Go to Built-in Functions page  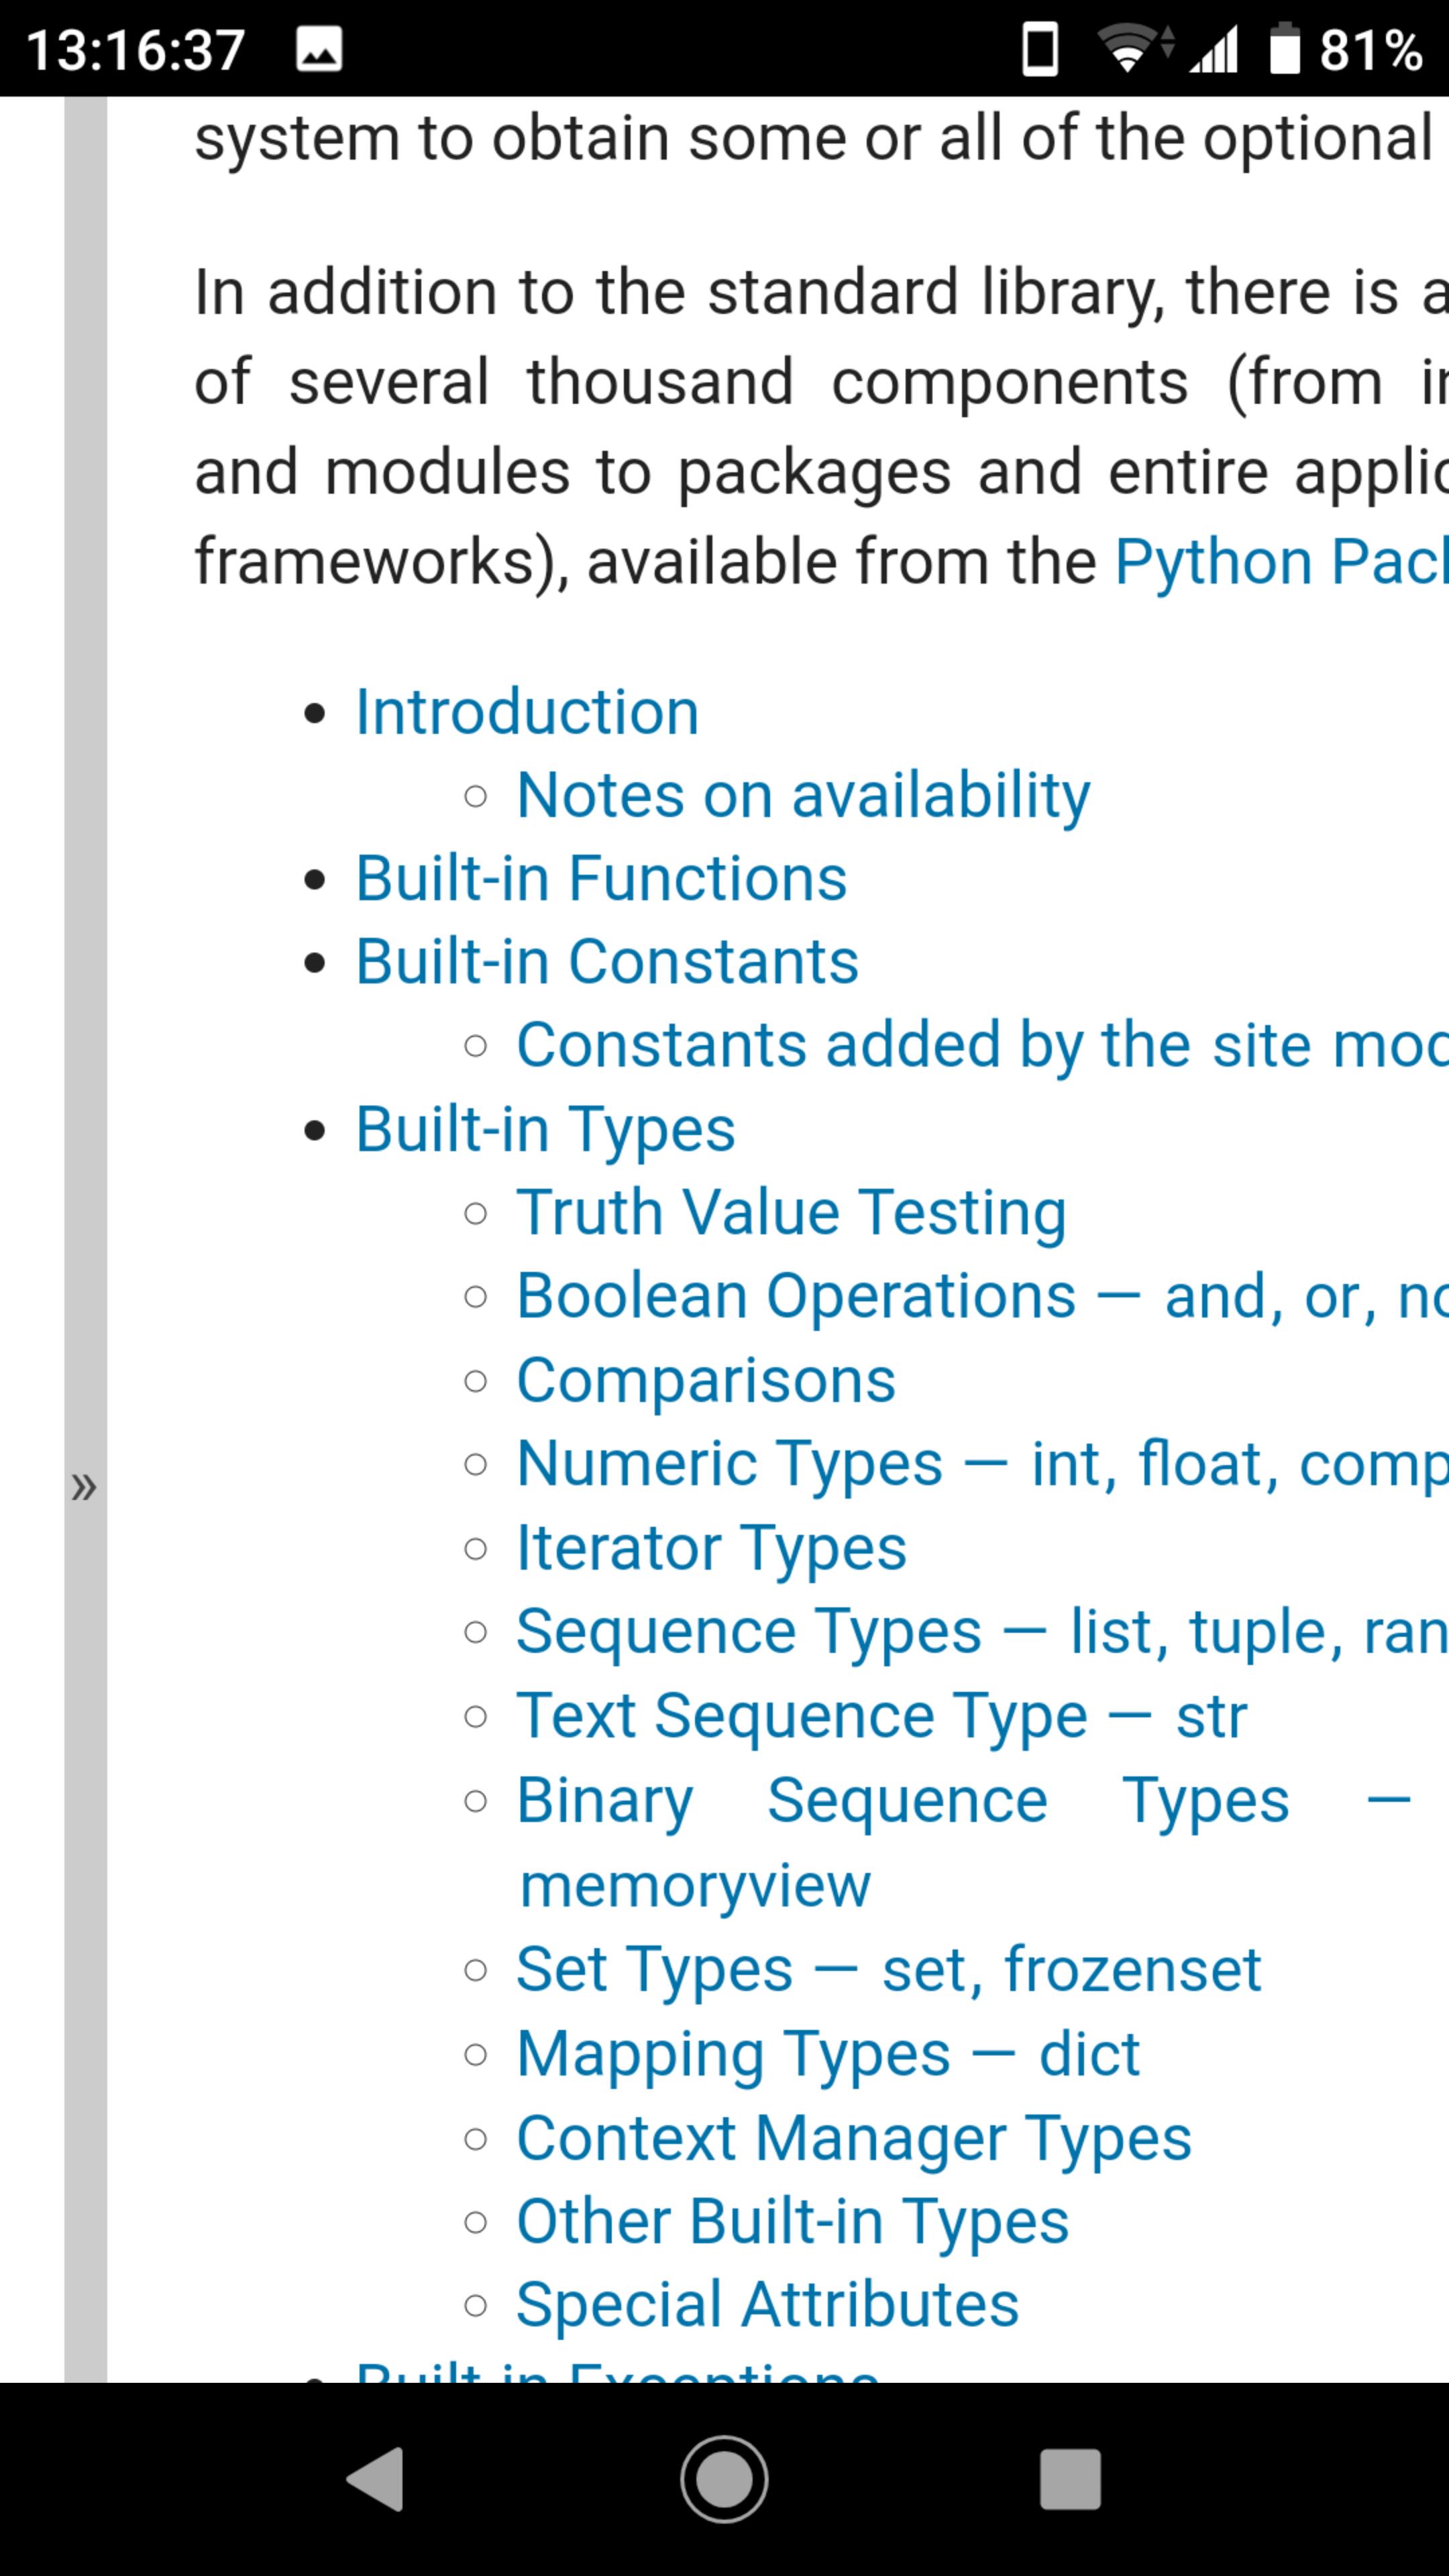[601, 879]
